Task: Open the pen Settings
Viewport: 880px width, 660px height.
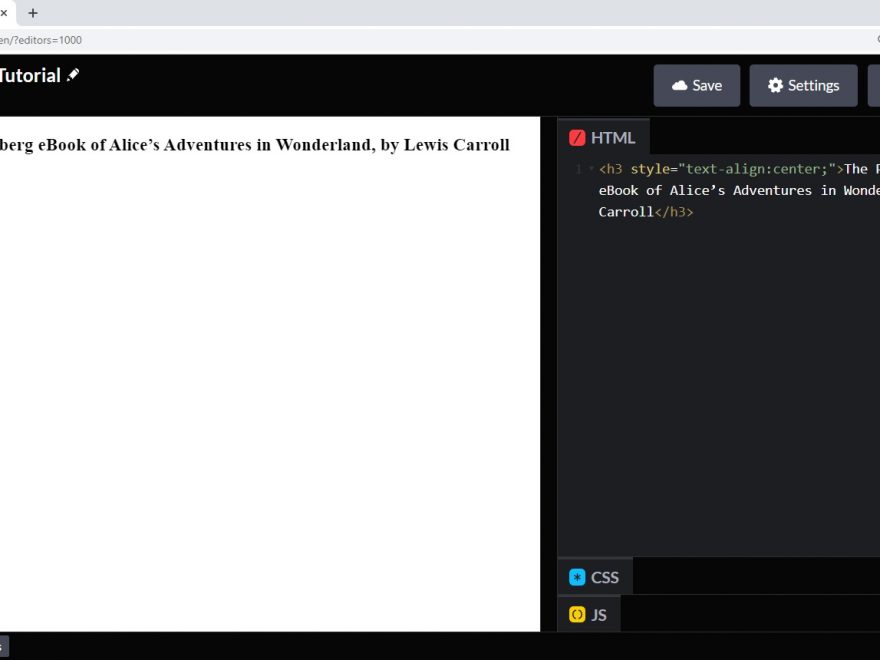Action: point(803,86)
